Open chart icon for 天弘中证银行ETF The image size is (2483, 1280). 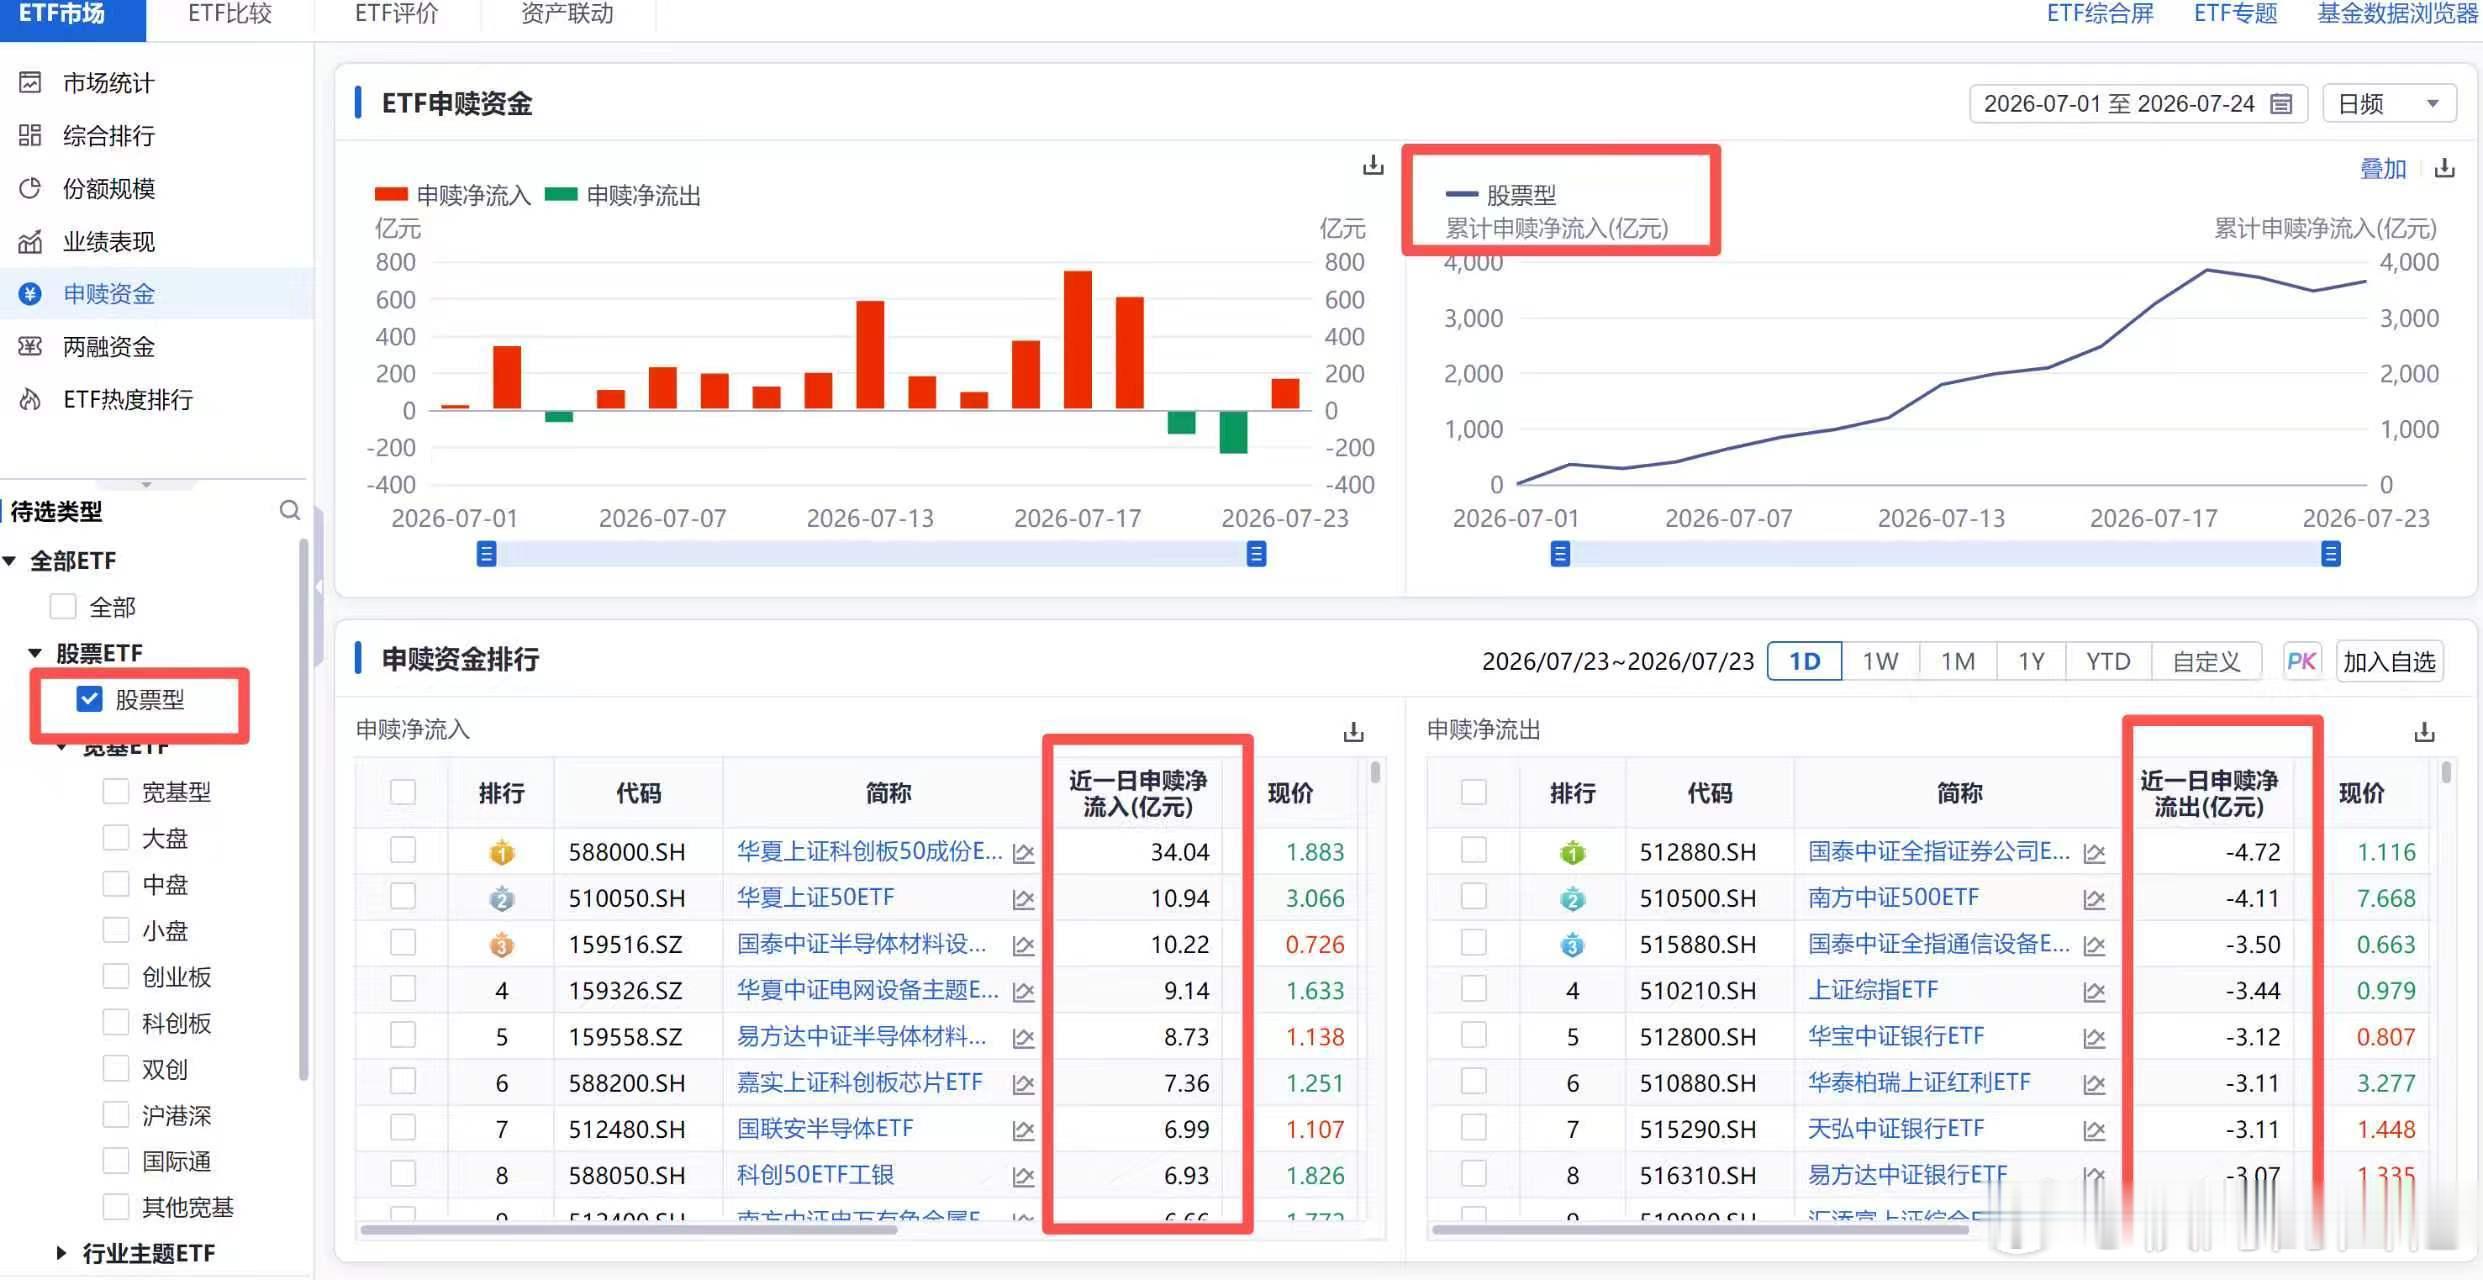pos(2094,1130)
